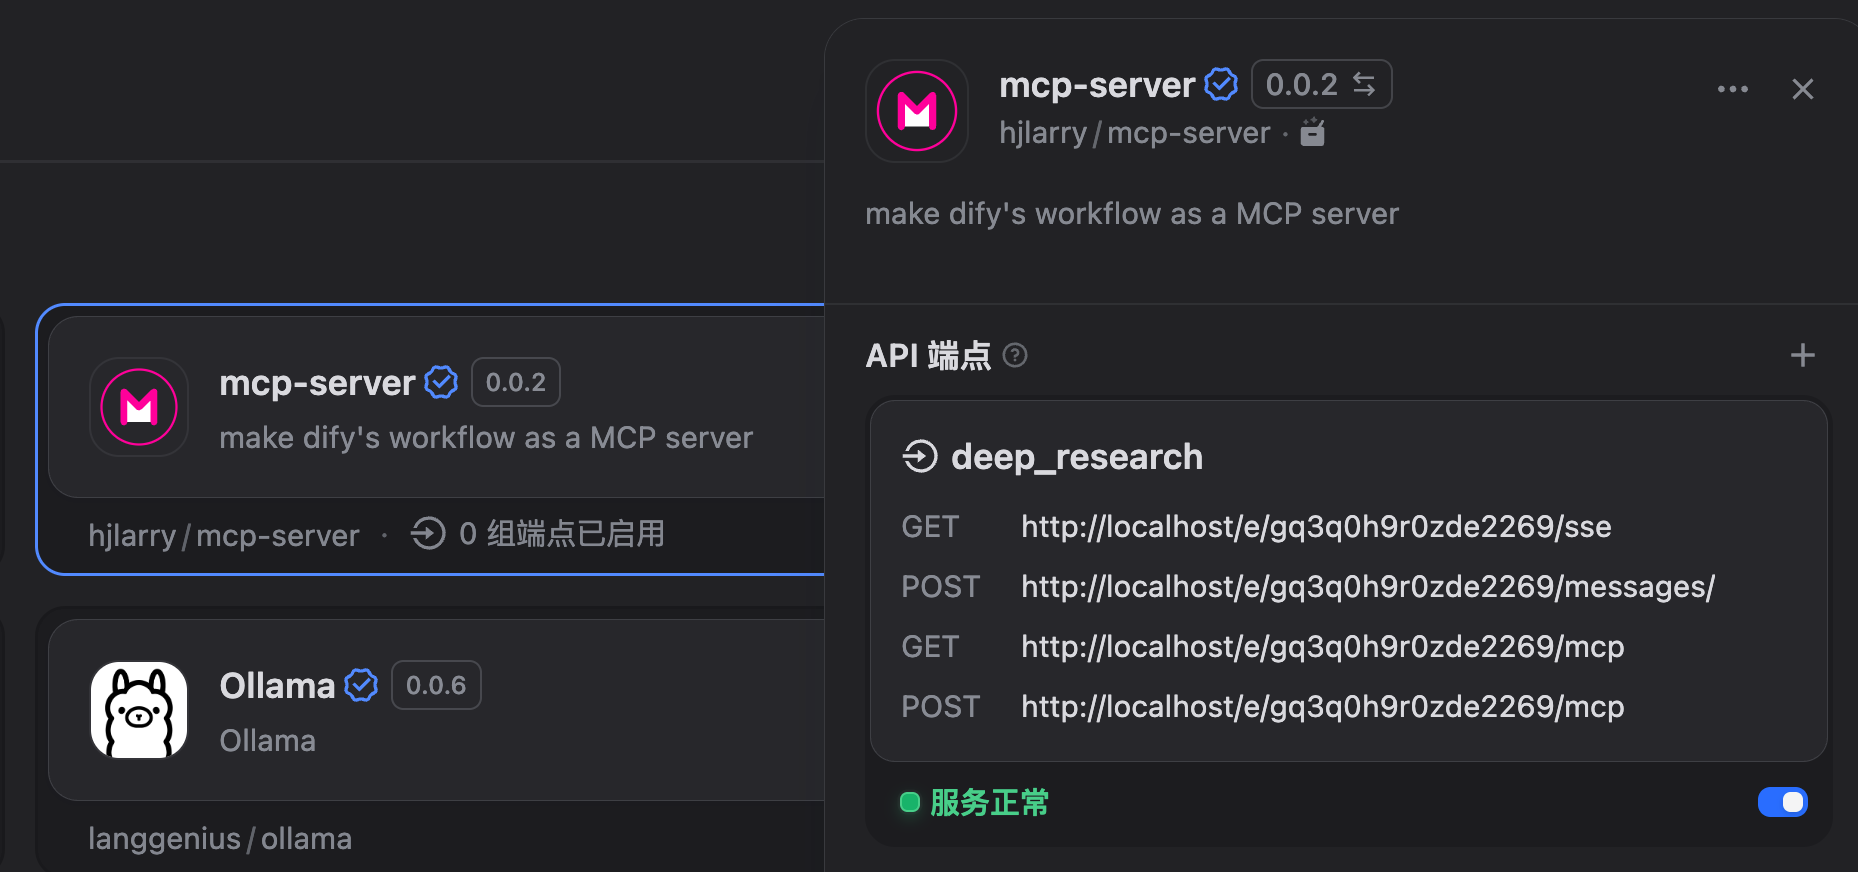Click the endpoint icon beside 0 组端点已启用
This screenshot has width=1858, height=872.
[x=428, y=533]
